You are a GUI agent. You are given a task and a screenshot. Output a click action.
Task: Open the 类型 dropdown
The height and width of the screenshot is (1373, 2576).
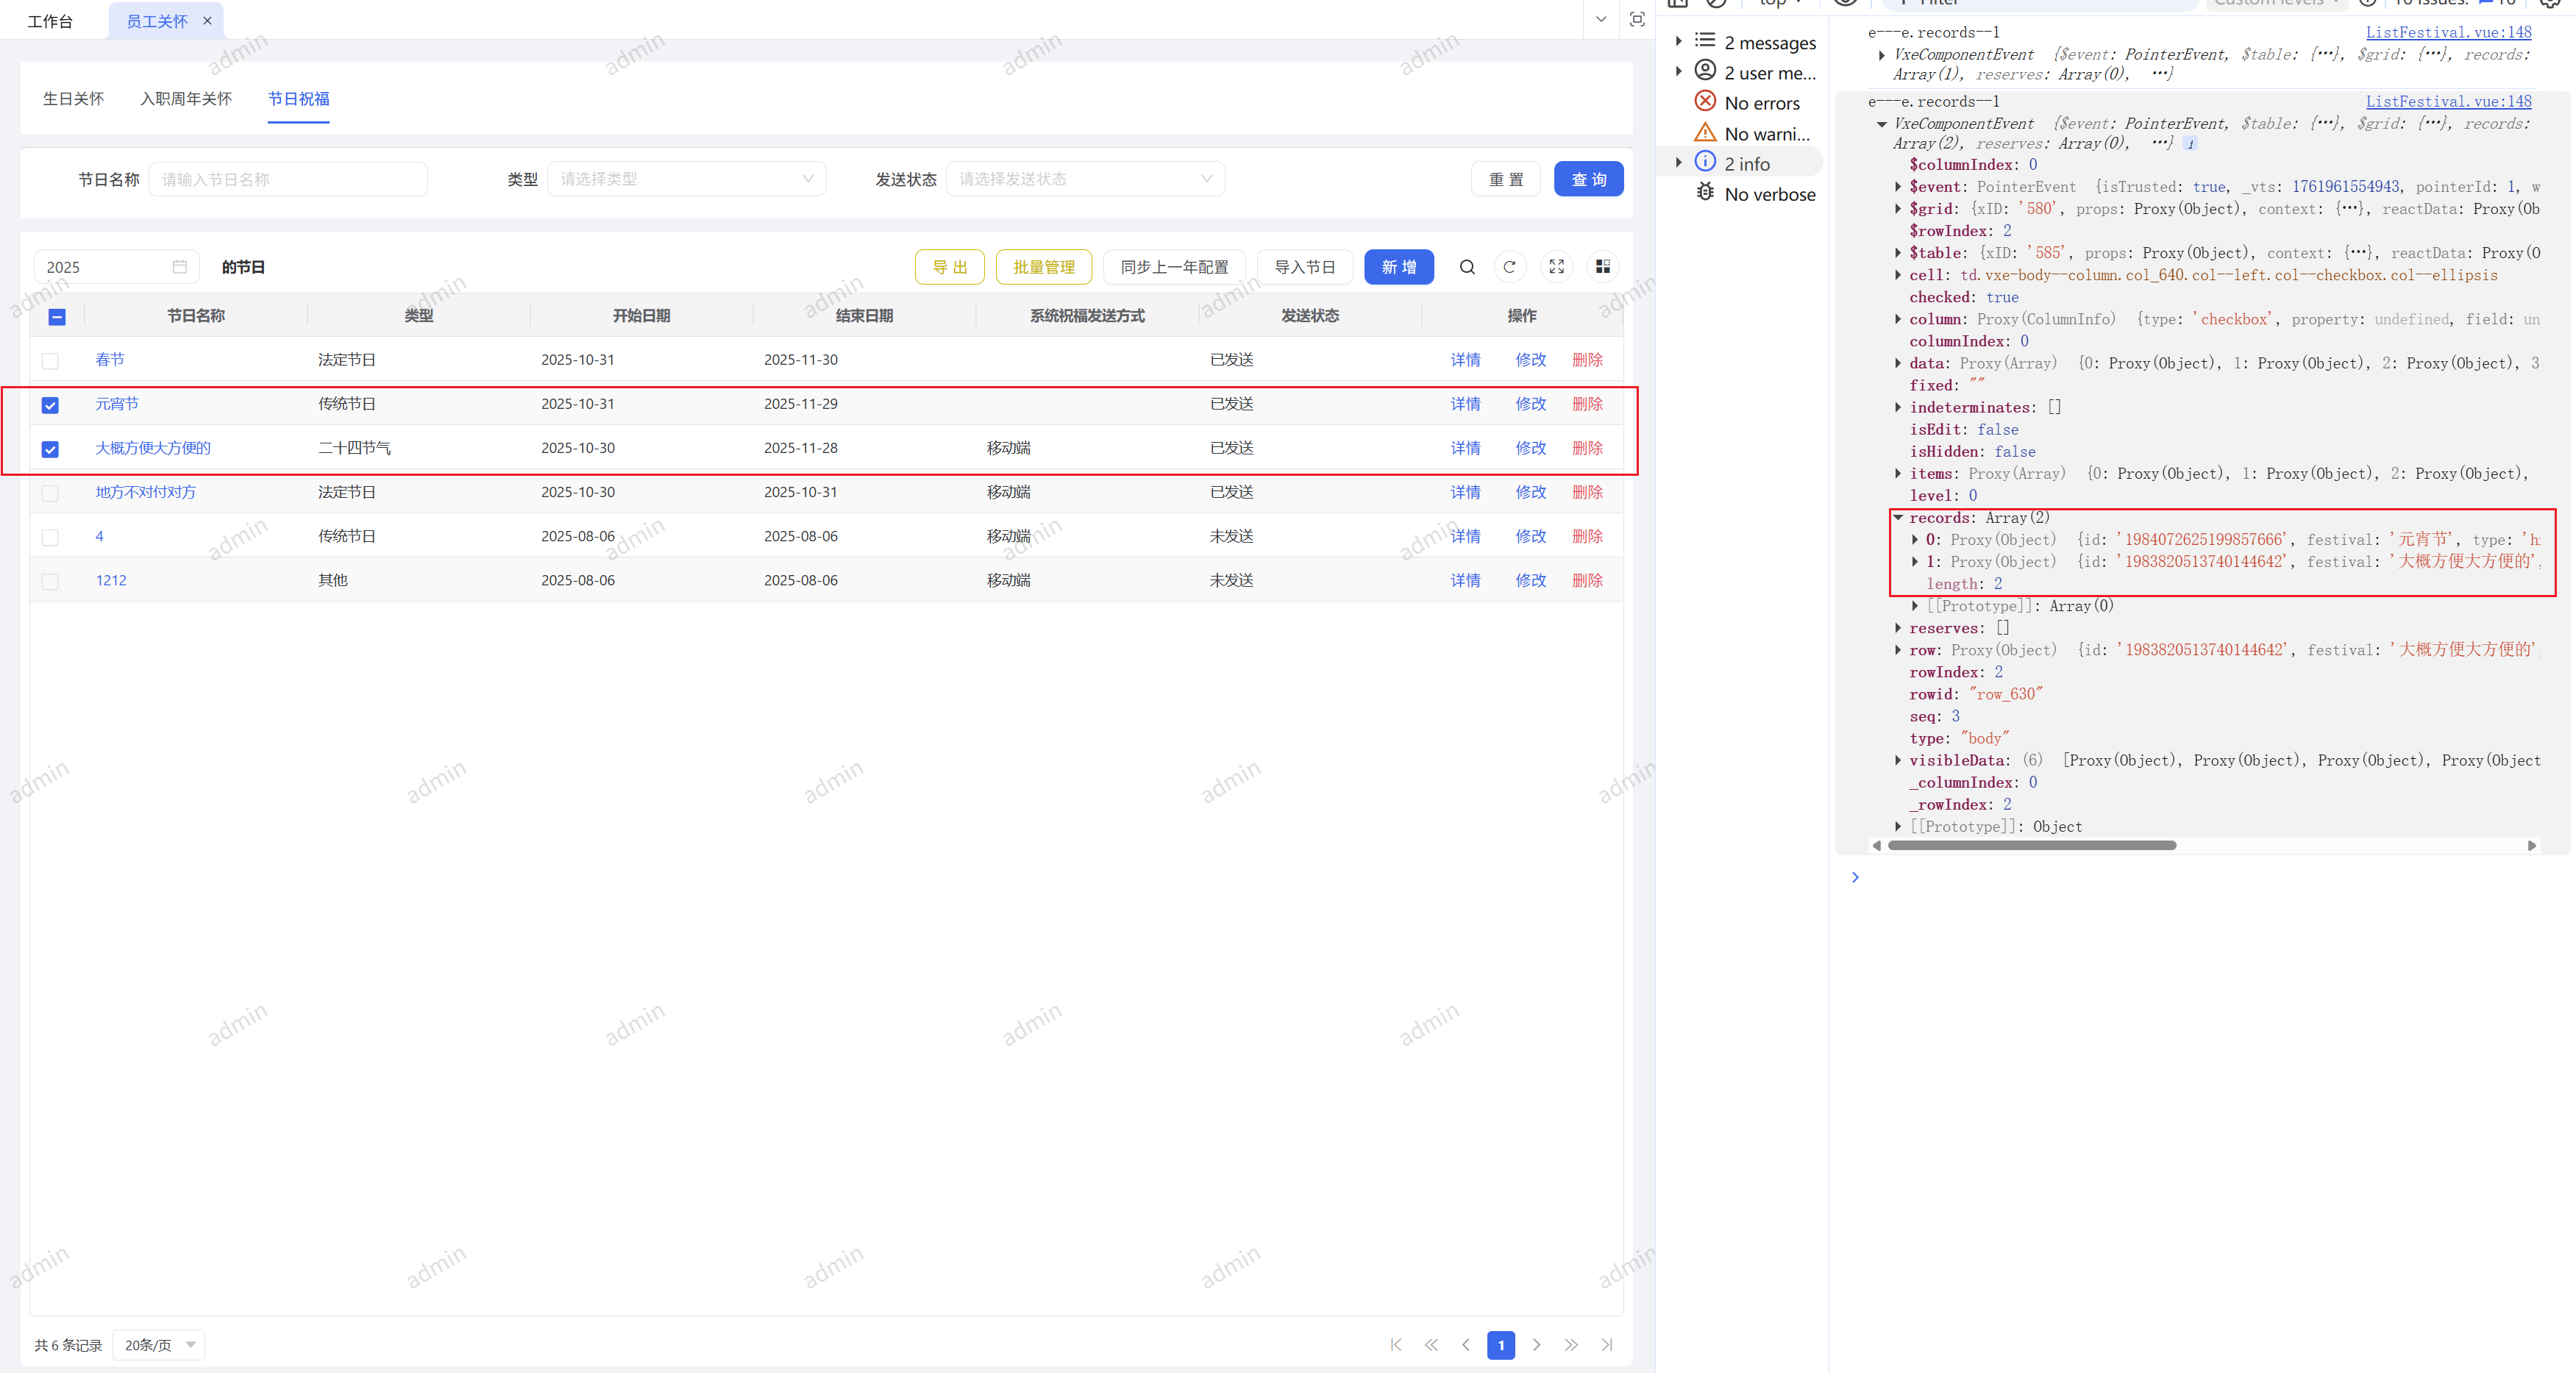(x=686, y=179)
